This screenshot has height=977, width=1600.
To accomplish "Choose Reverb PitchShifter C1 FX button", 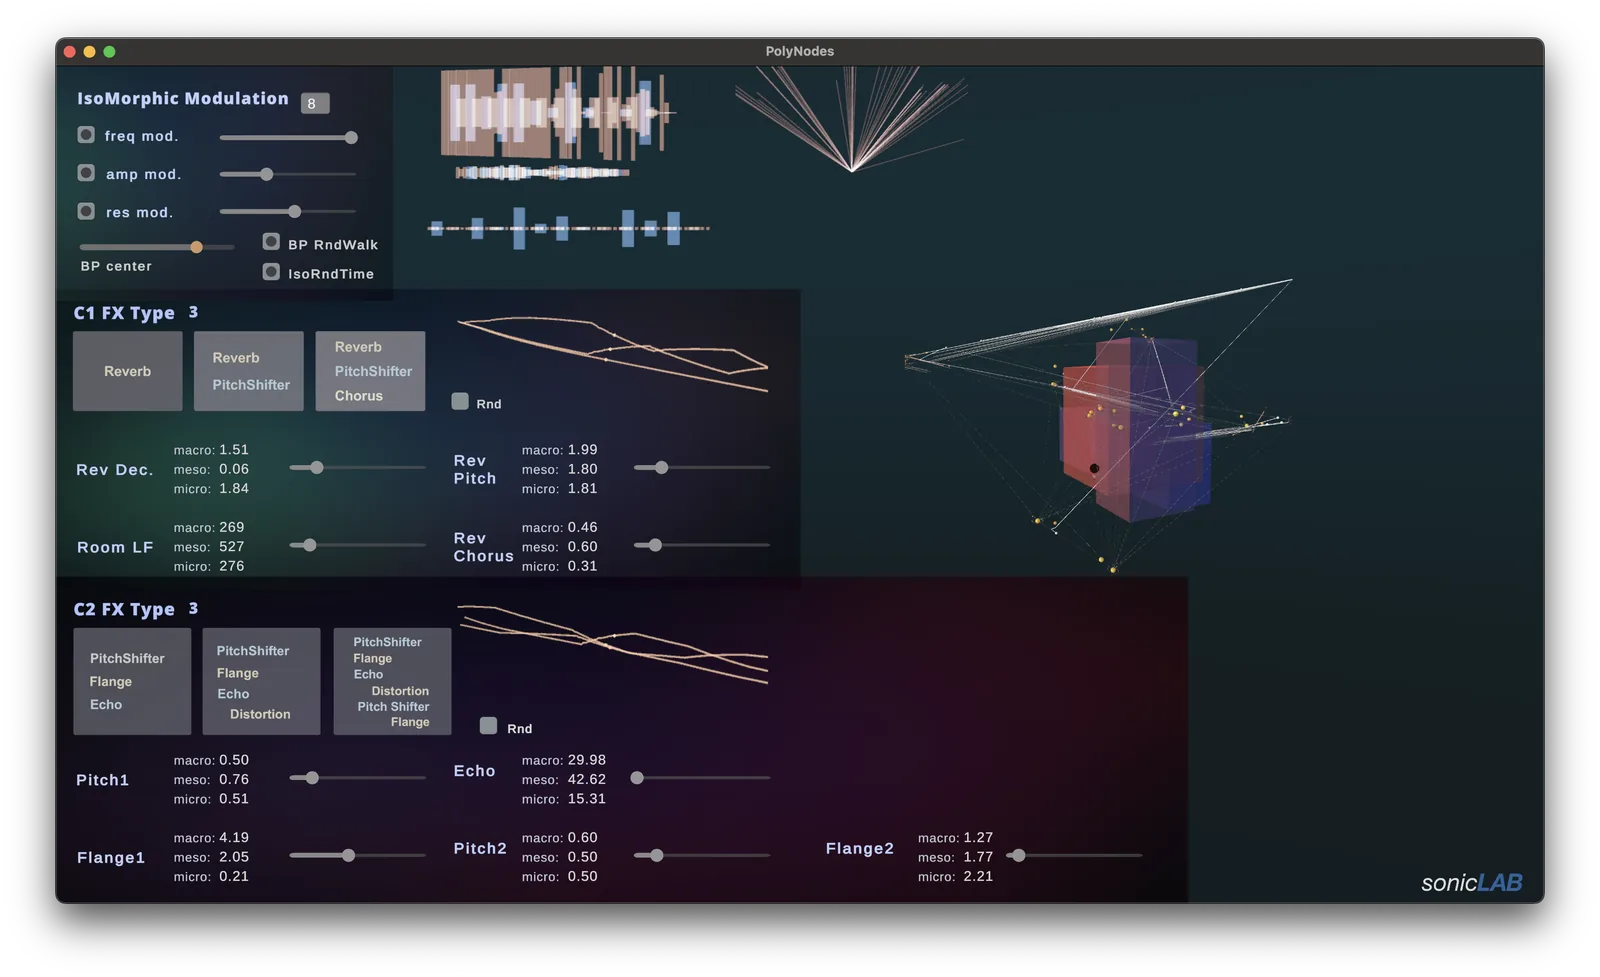I will 249,371.
